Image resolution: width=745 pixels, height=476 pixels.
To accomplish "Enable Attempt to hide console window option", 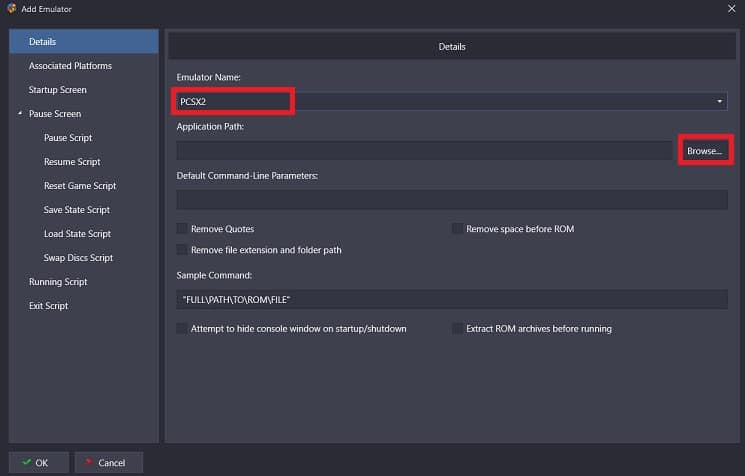I will 182,328.
